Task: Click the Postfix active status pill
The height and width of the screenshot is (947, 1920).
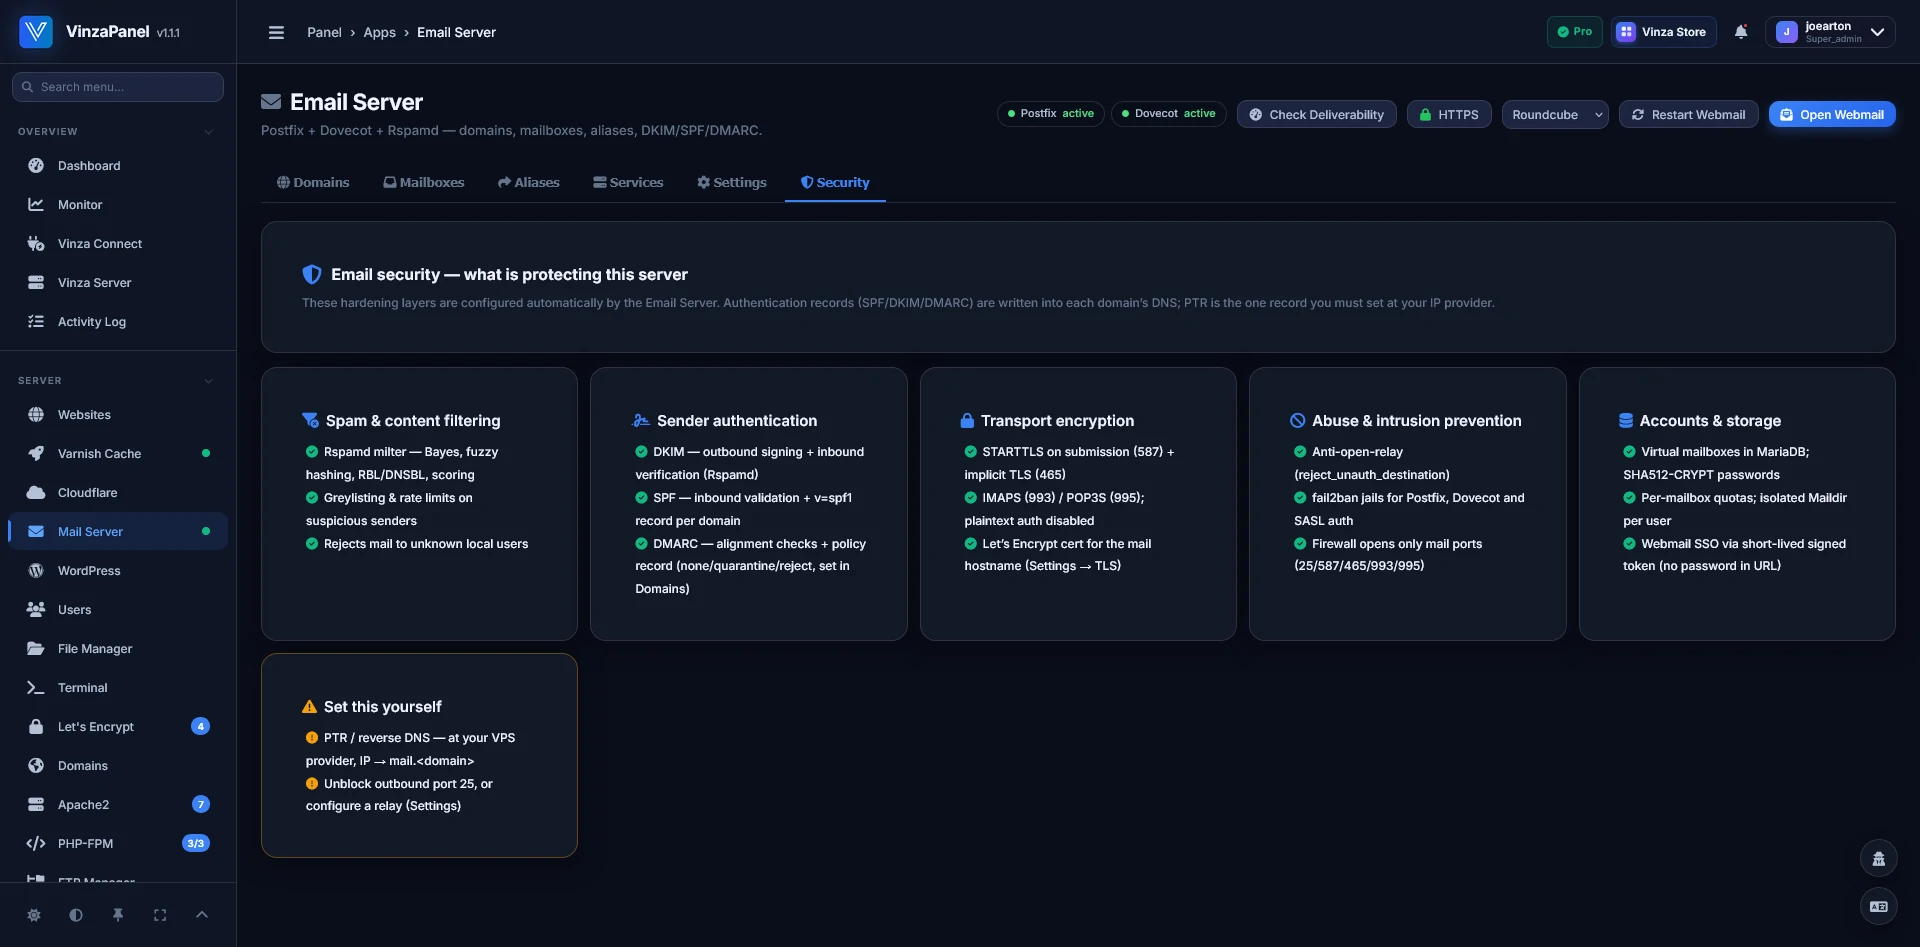Action: click(1051, 114)
